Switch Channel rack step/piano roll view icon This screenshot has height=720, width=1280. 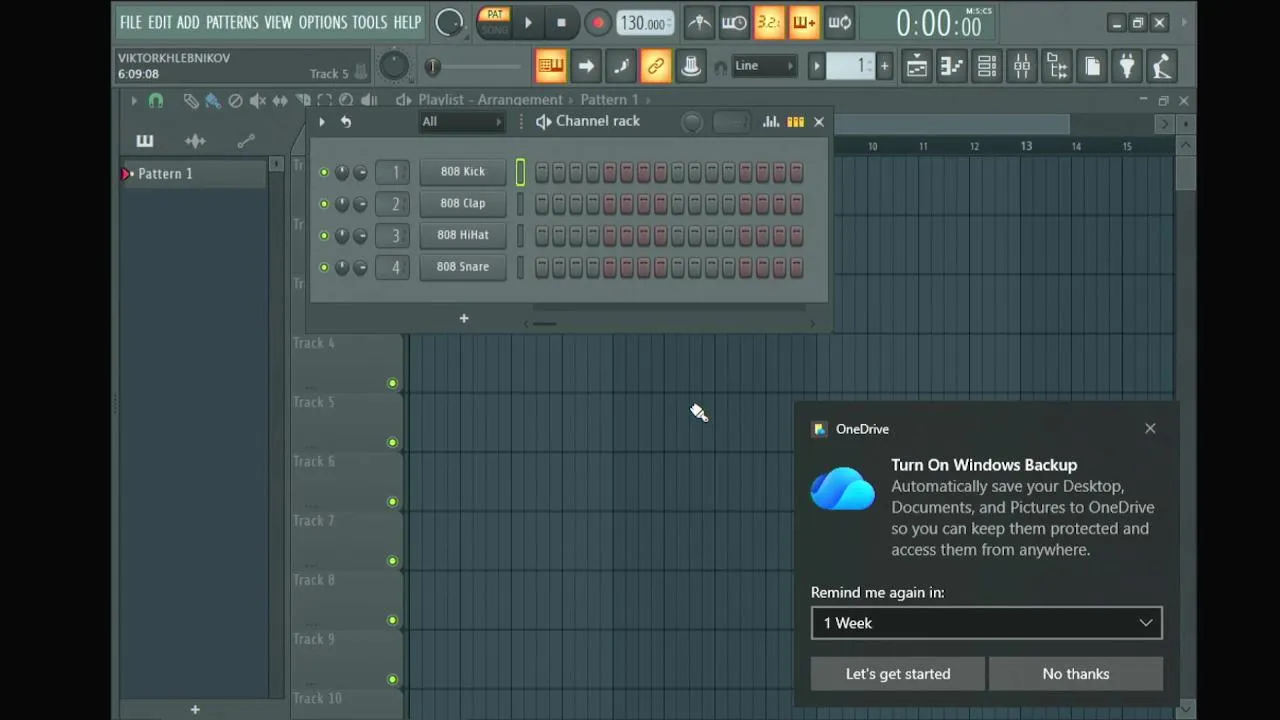[x=796, y=121]
